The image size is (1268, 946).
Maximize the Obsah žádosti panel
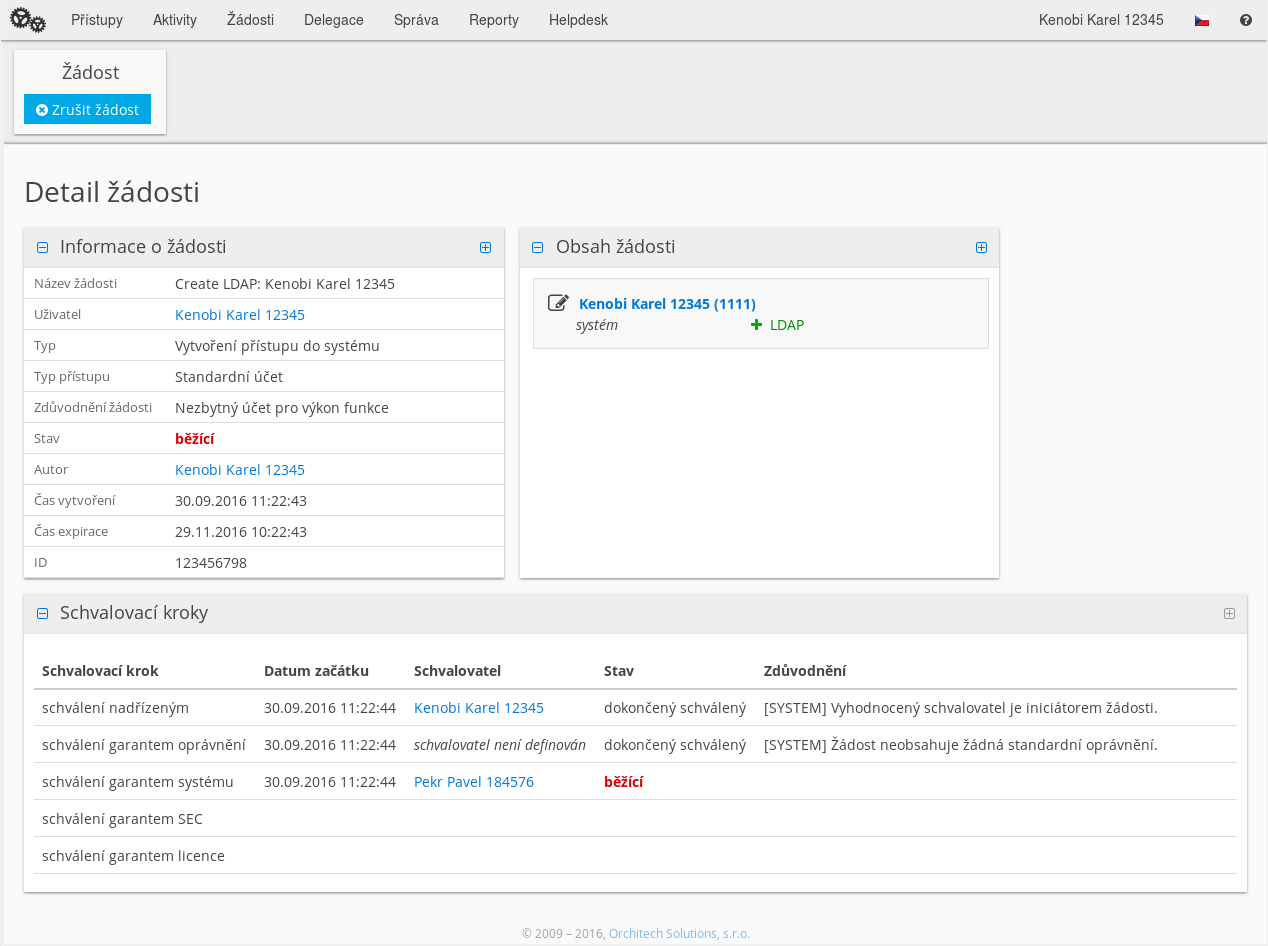[x=981, y=248]
